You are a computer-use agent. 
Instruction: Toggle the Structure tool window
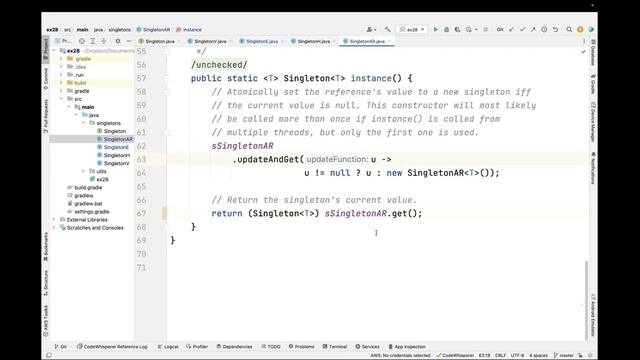[45, 283]
